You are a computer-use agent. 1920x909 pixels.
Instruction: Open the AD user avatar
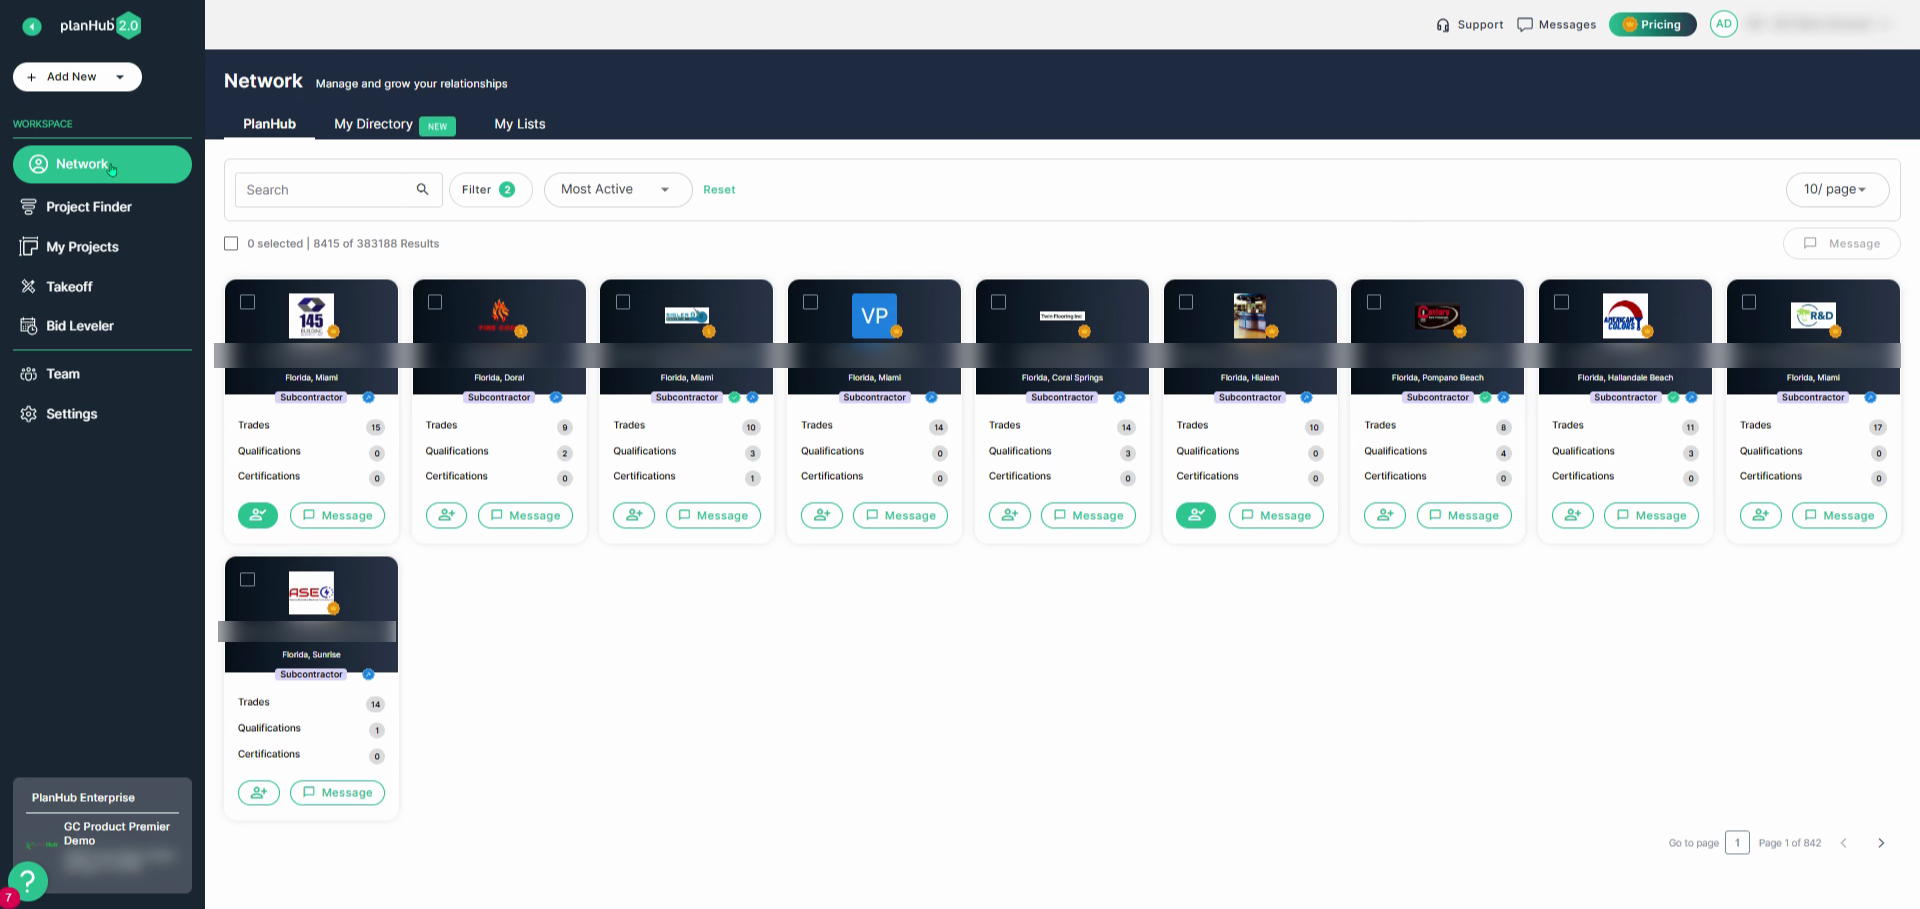click(1724, 24)
